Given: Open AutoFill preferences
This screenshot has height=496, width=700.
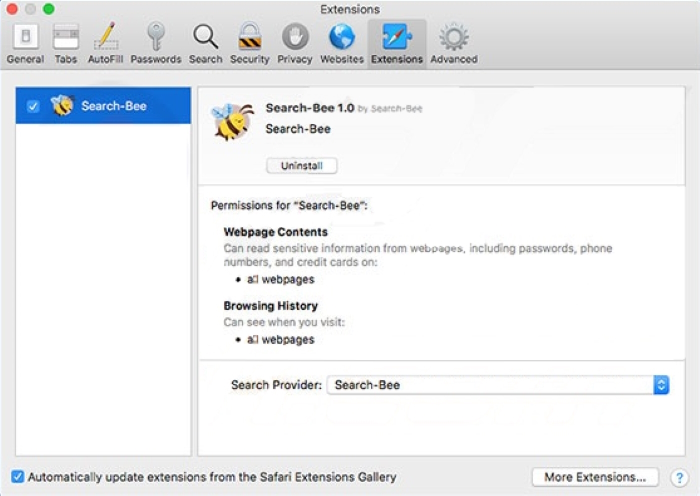Looking at the screenshot, I should tap(105, 43).
